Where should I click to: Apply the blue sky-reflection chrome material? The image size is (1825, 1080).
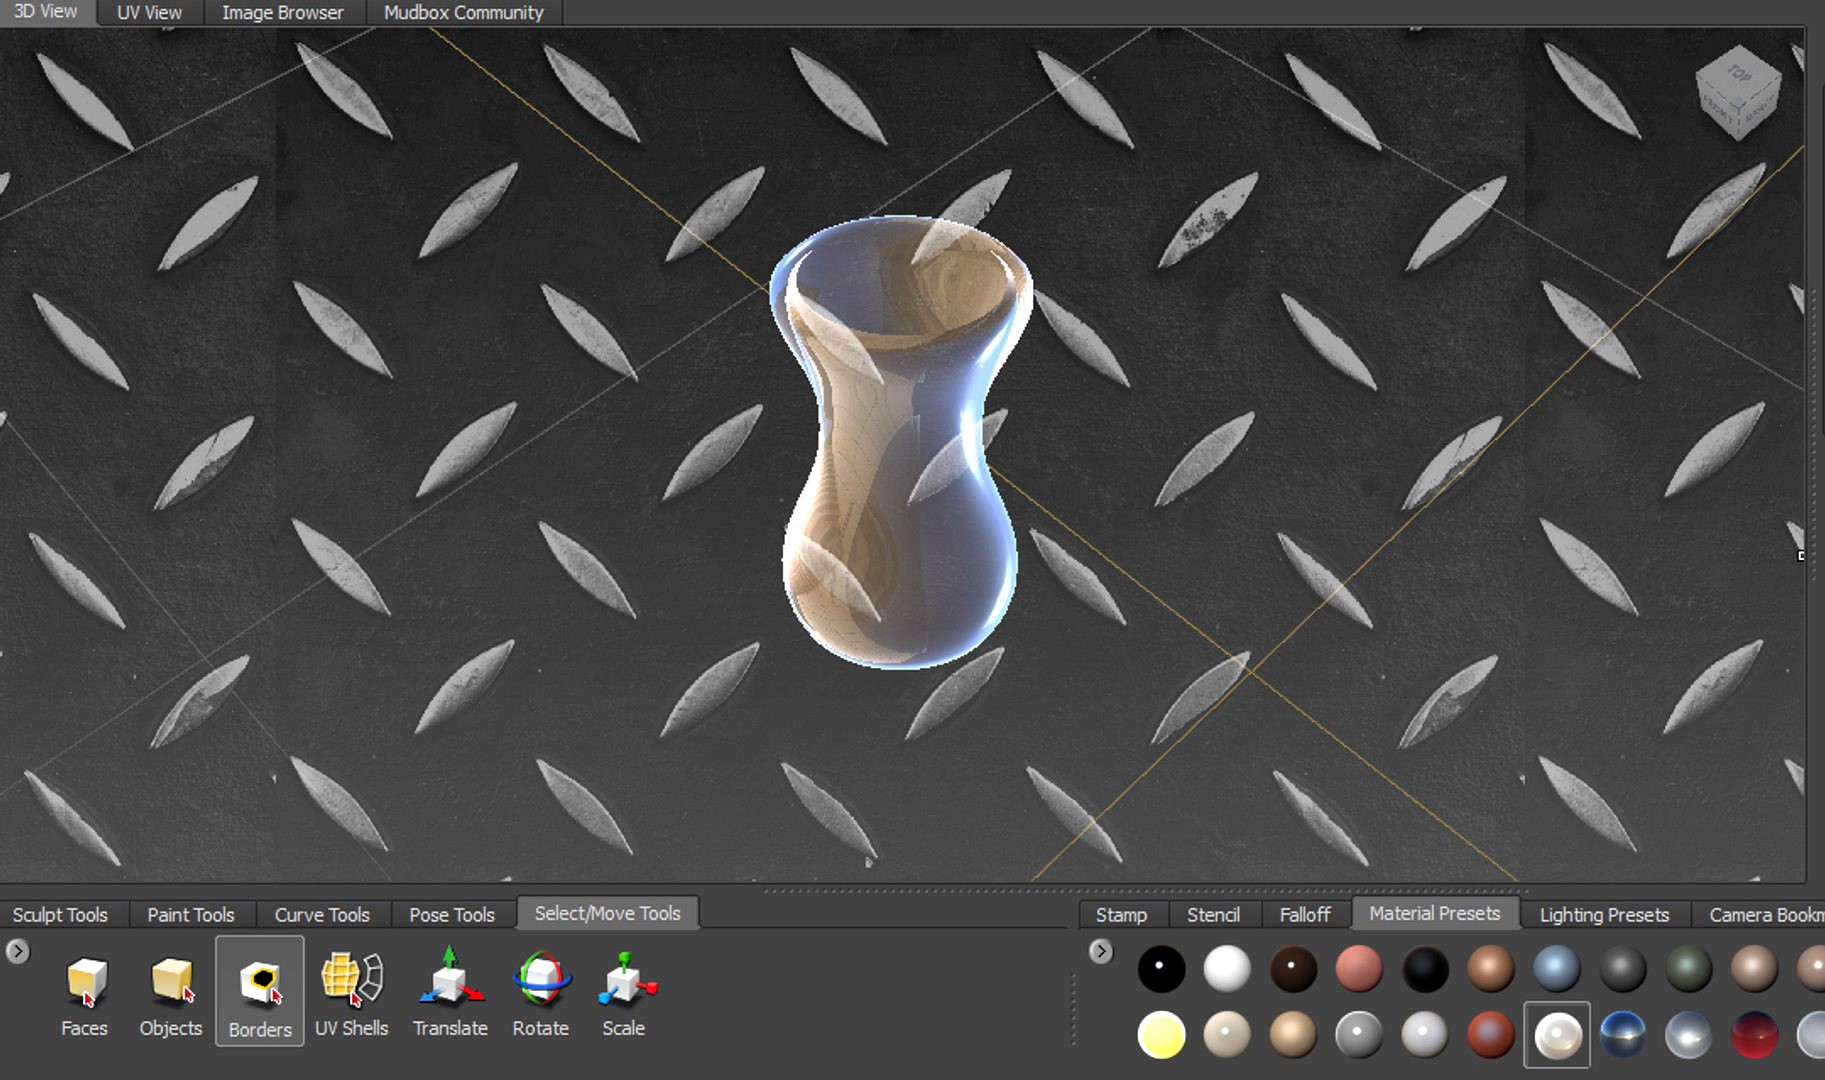[1623, 1035]
